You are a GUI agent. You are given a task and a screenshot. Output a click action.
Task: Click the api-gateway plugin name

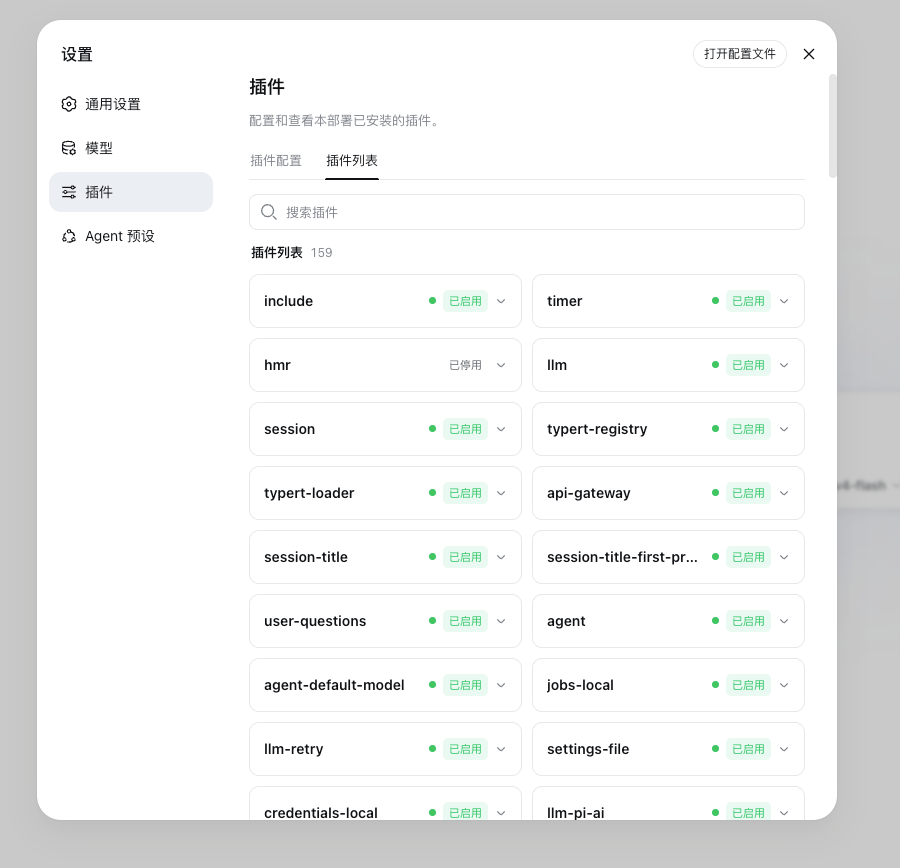589,493
